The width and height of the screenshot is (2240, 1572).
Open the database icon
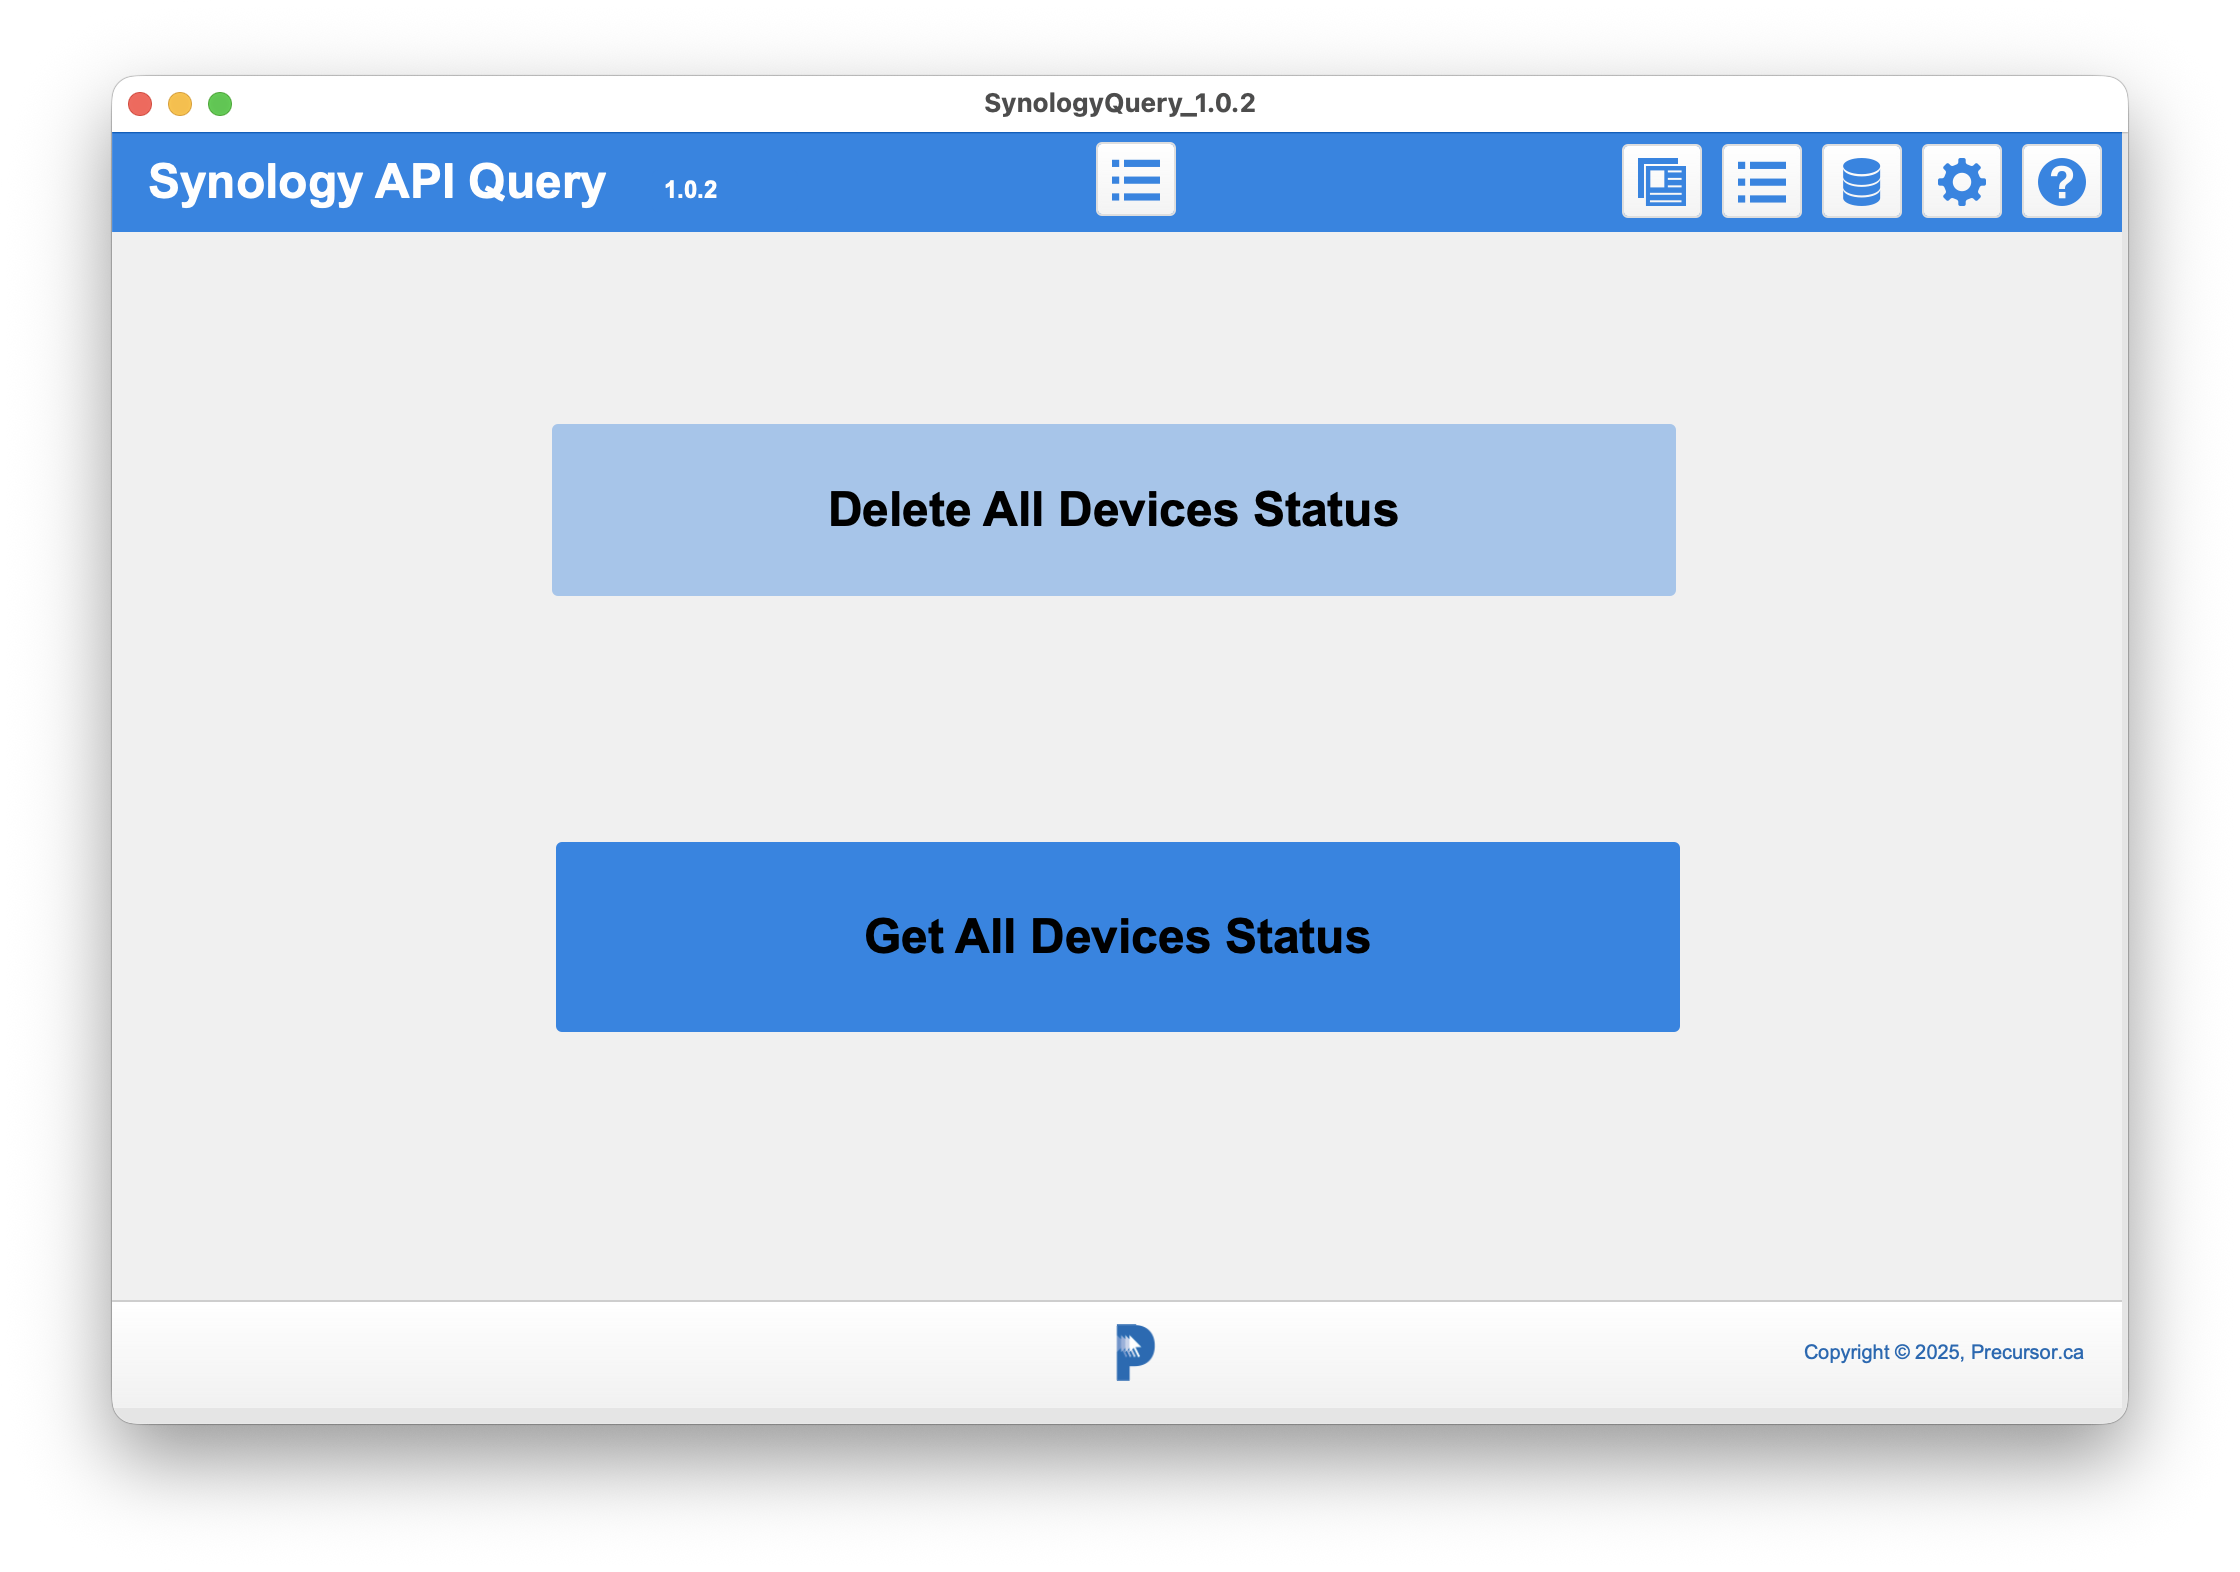click(1861, 181)
